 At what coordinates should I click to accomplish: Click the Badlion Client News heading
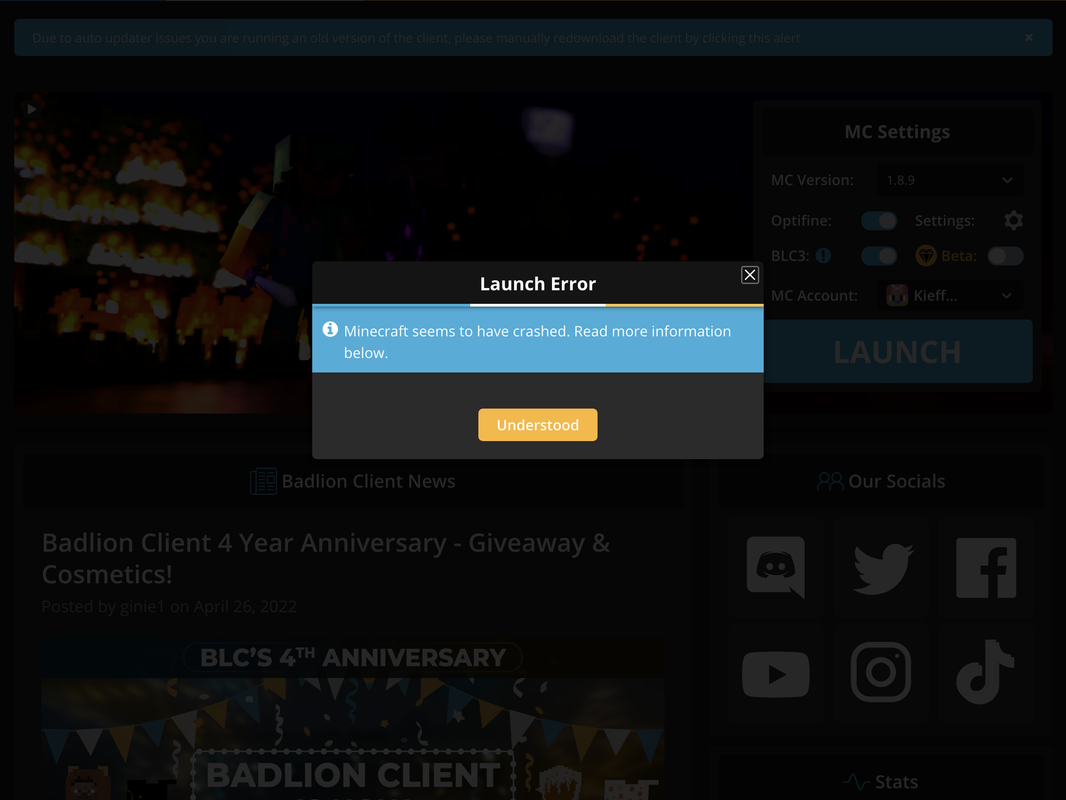[x=368, y=481]
